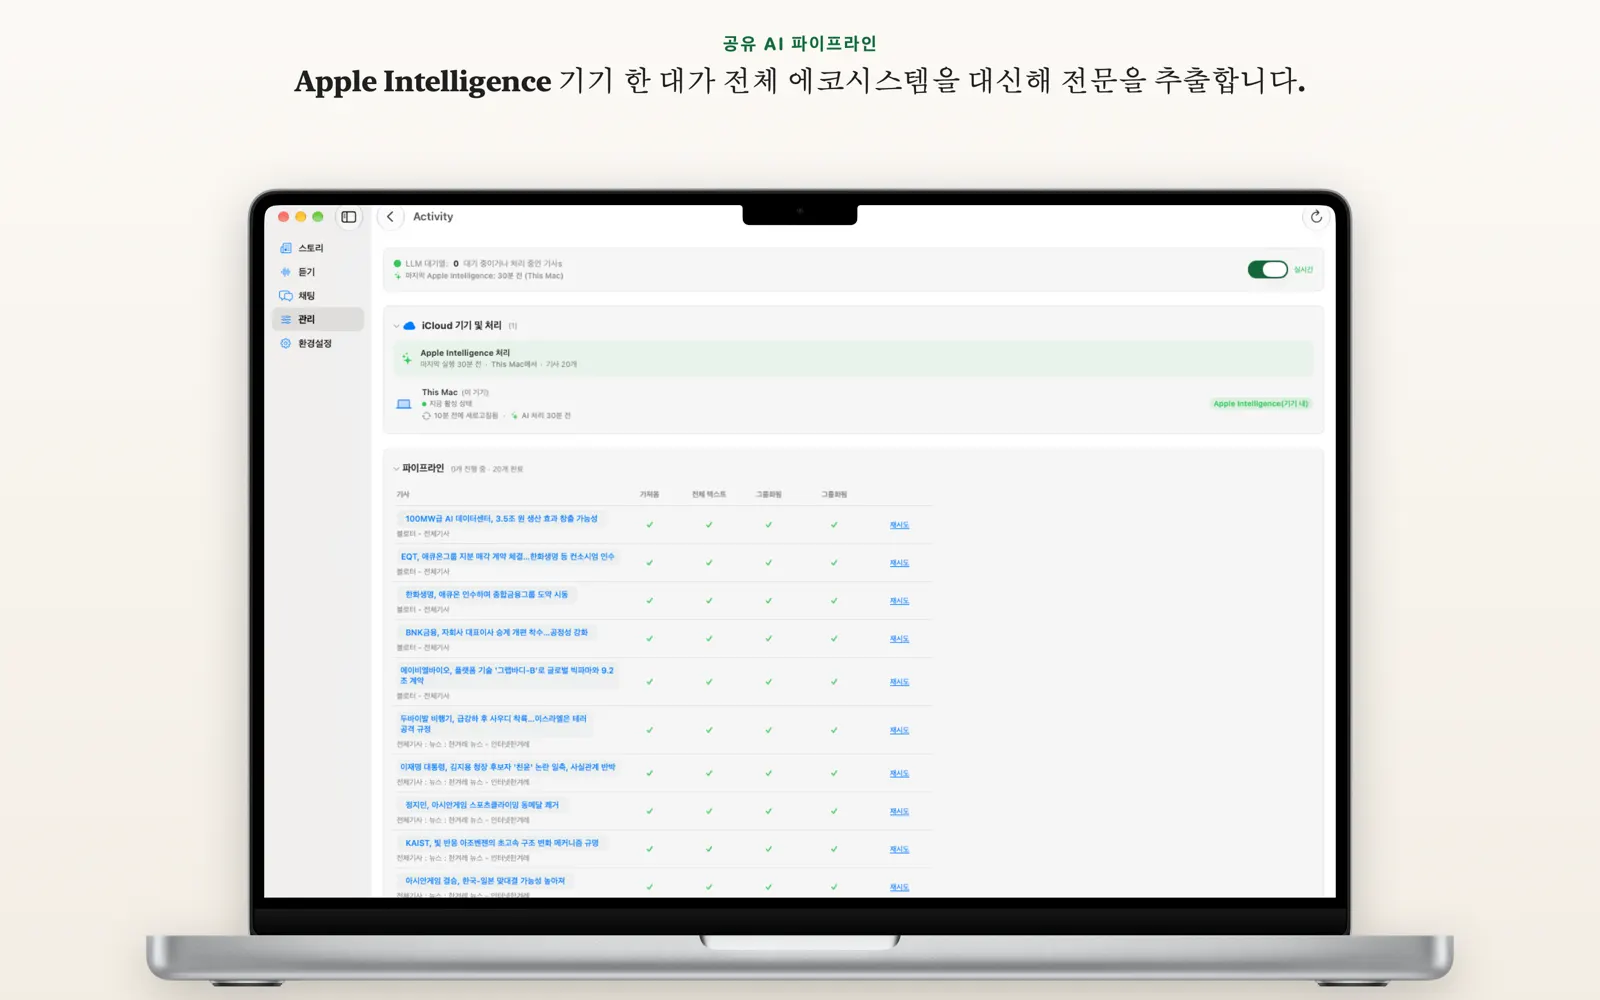1600x1000 pixels.
Task: Click the green LLM queue status dot
Action: (397, 264)
